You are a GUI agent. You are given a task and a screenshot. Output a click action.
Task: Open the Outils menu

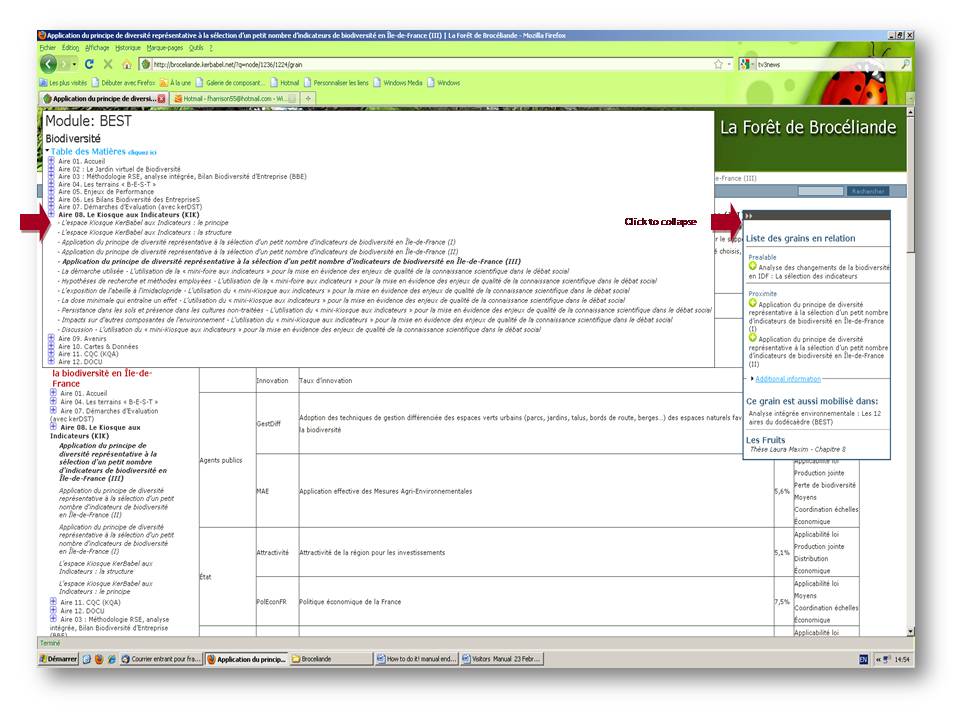tap(196, 48)
